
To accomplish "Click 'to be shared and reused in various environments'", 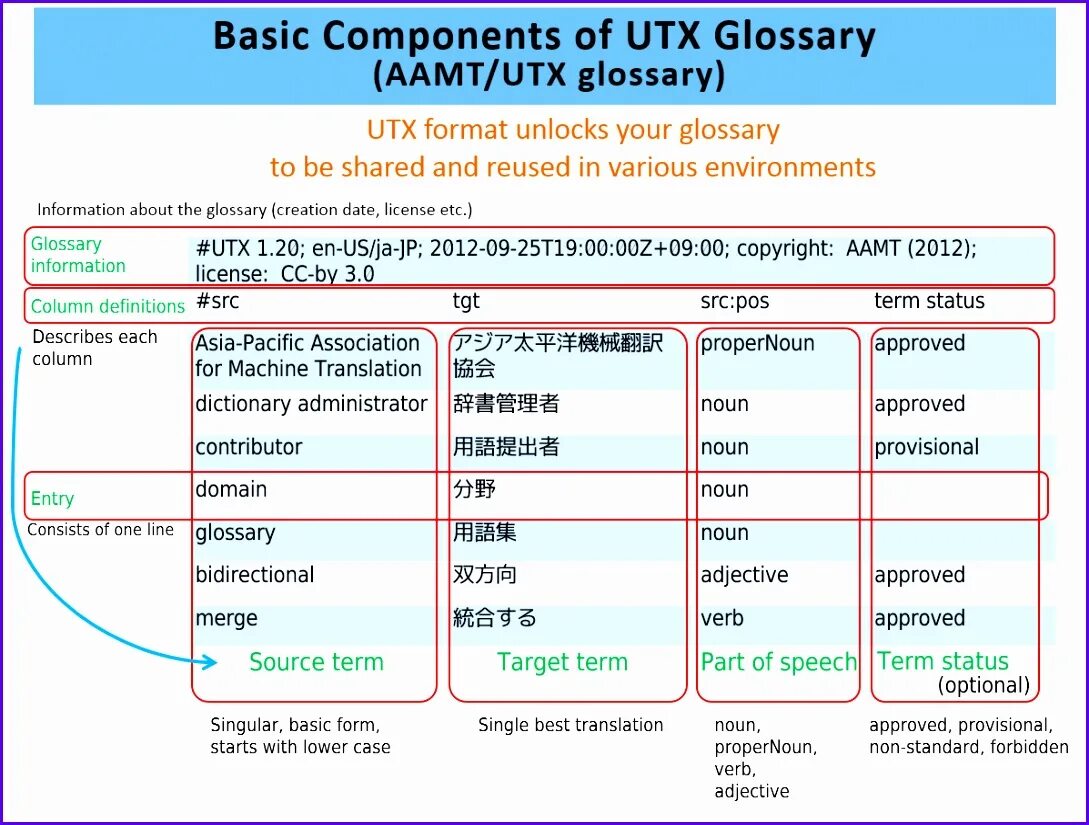I will [573, 167].
